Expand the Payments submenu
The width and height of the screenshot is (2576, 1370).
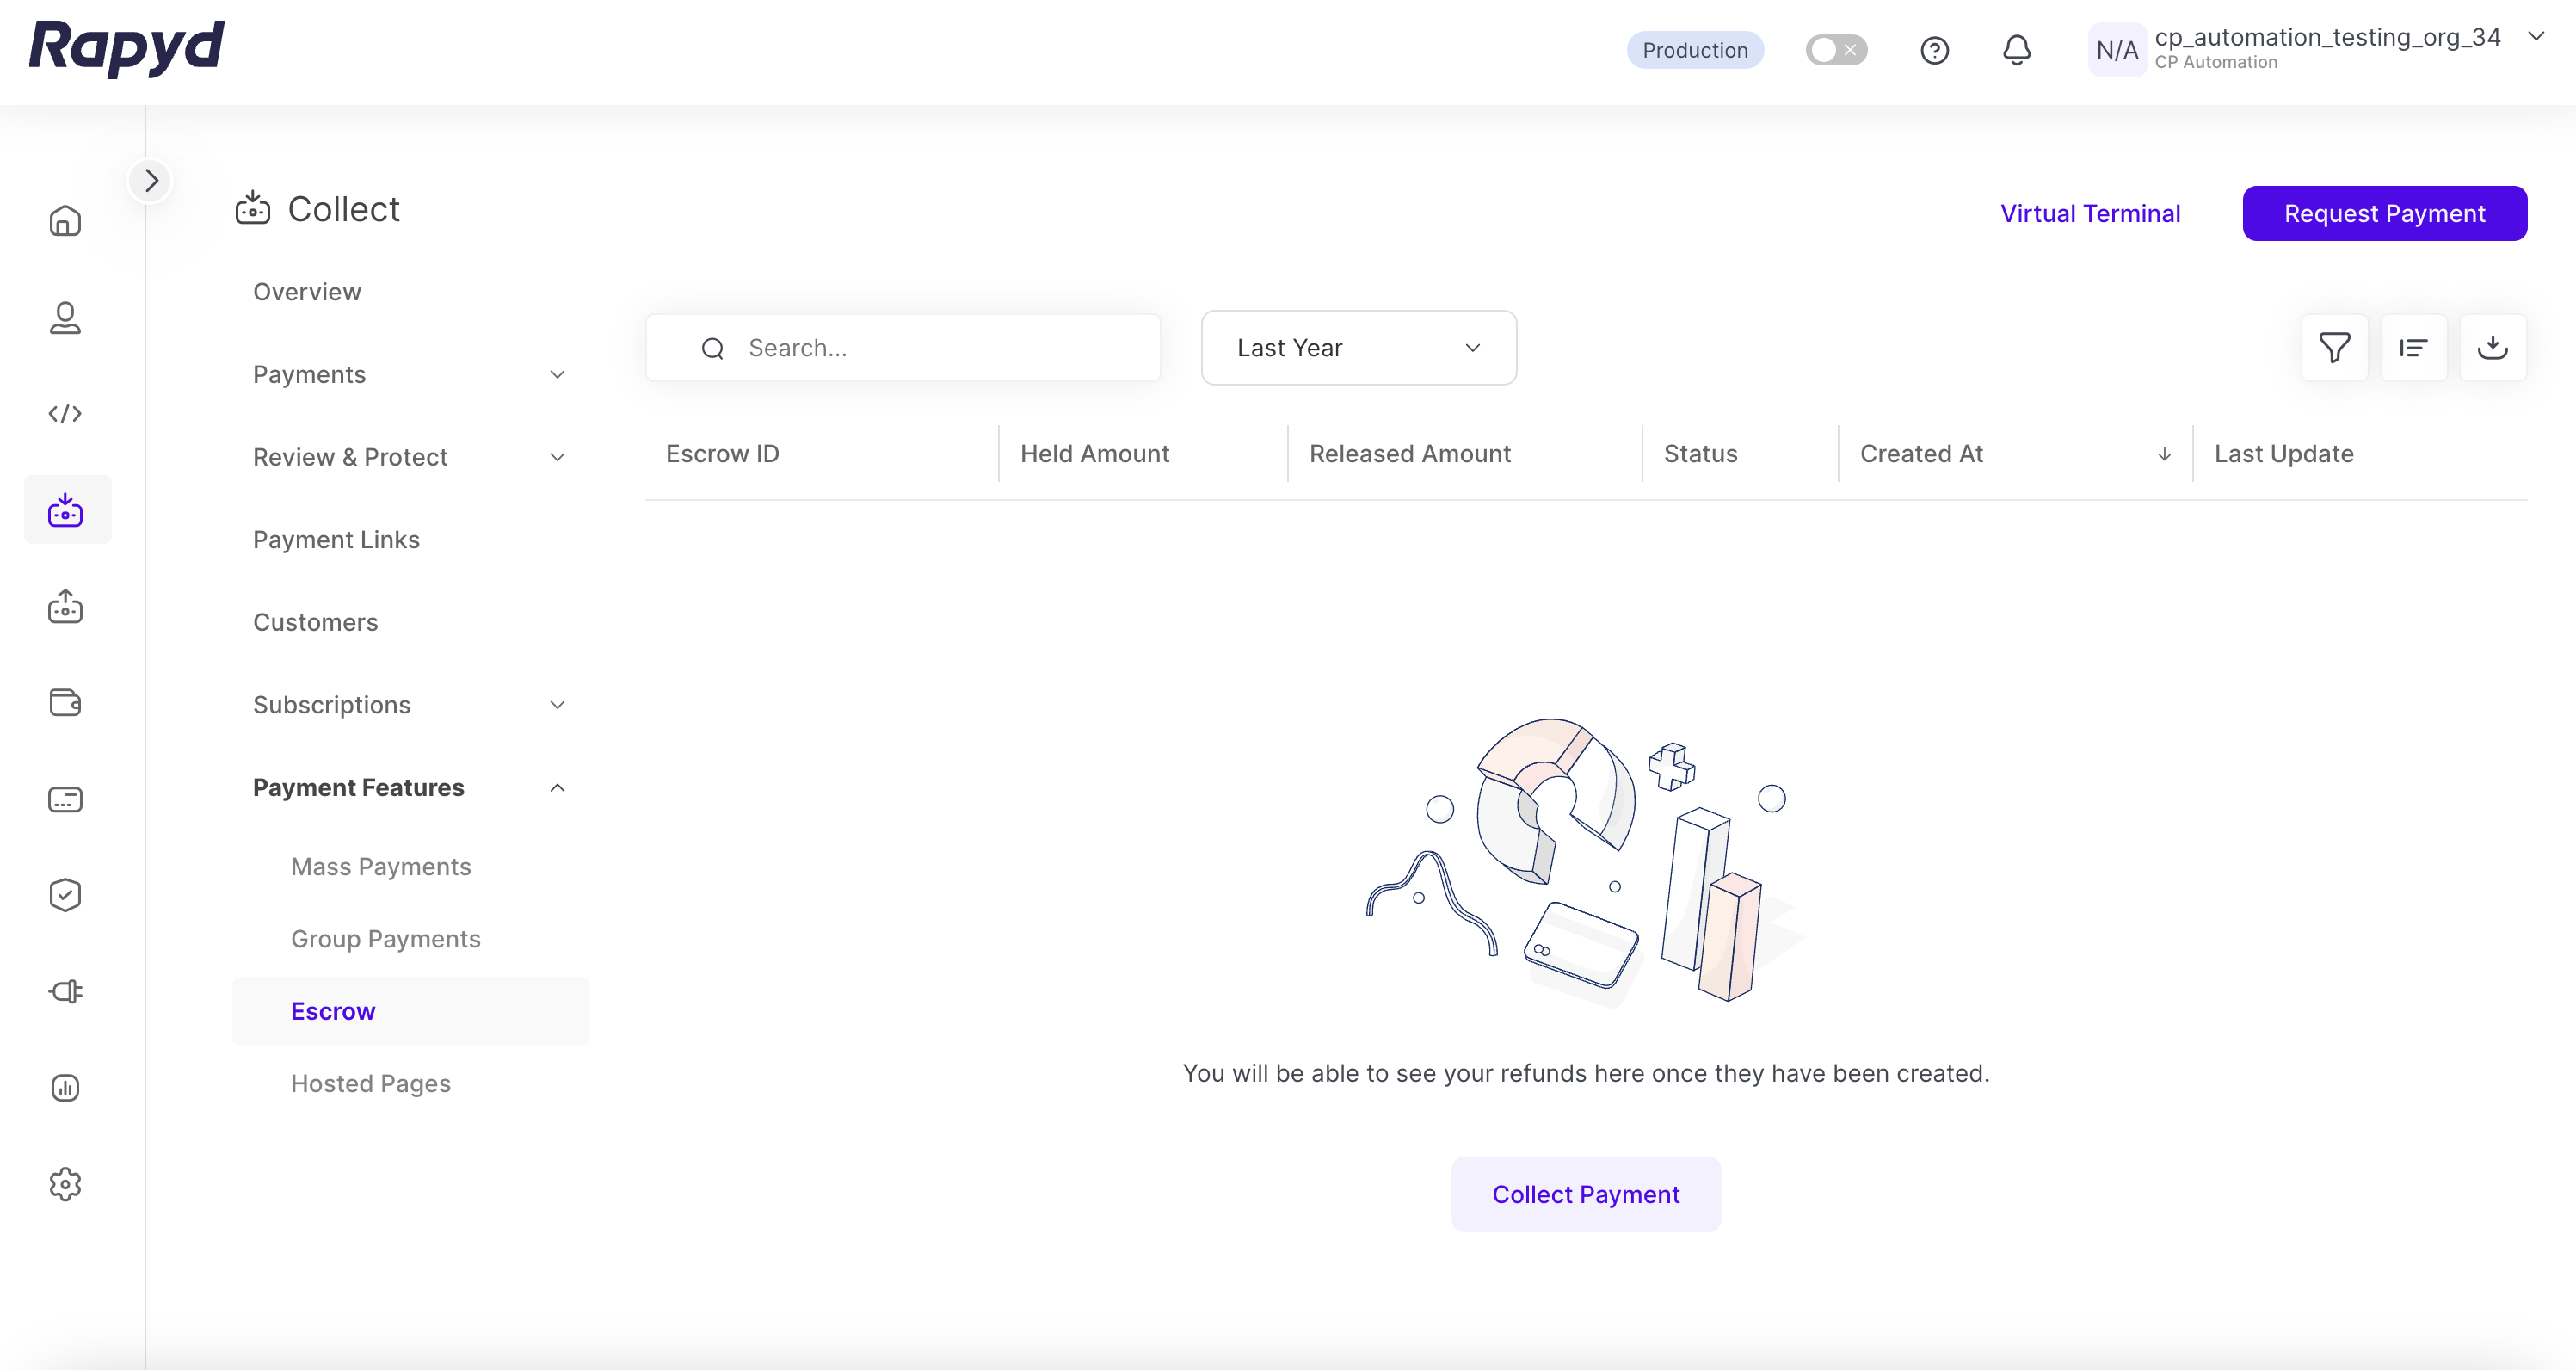(x=557, y=374)
